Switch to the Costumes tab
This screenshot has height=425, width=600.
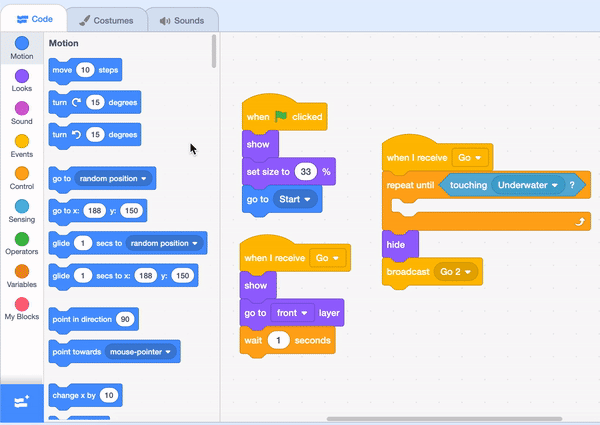107,20
